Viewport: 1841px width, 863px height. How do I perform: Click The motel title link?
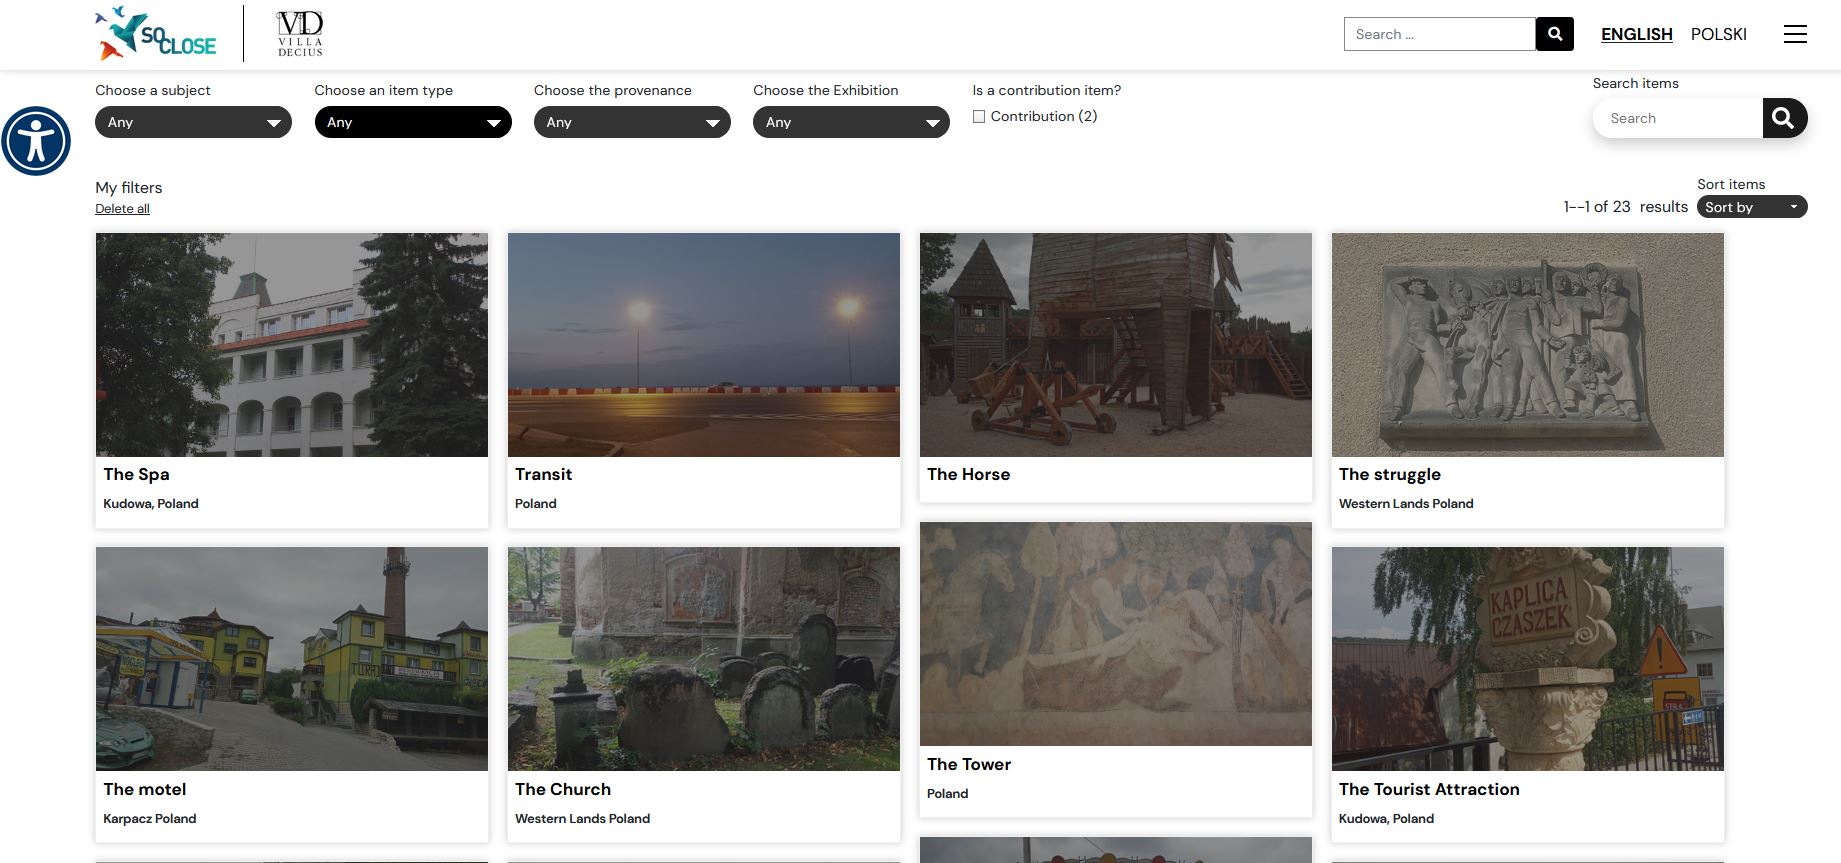[145, 789]
